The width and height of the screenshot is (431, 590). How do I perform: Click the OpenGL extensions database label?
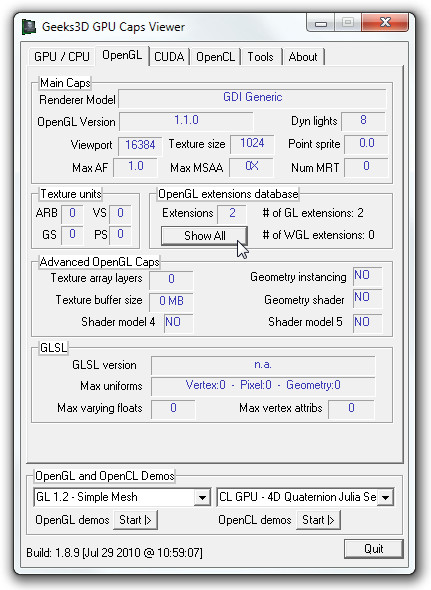point(228,194)
